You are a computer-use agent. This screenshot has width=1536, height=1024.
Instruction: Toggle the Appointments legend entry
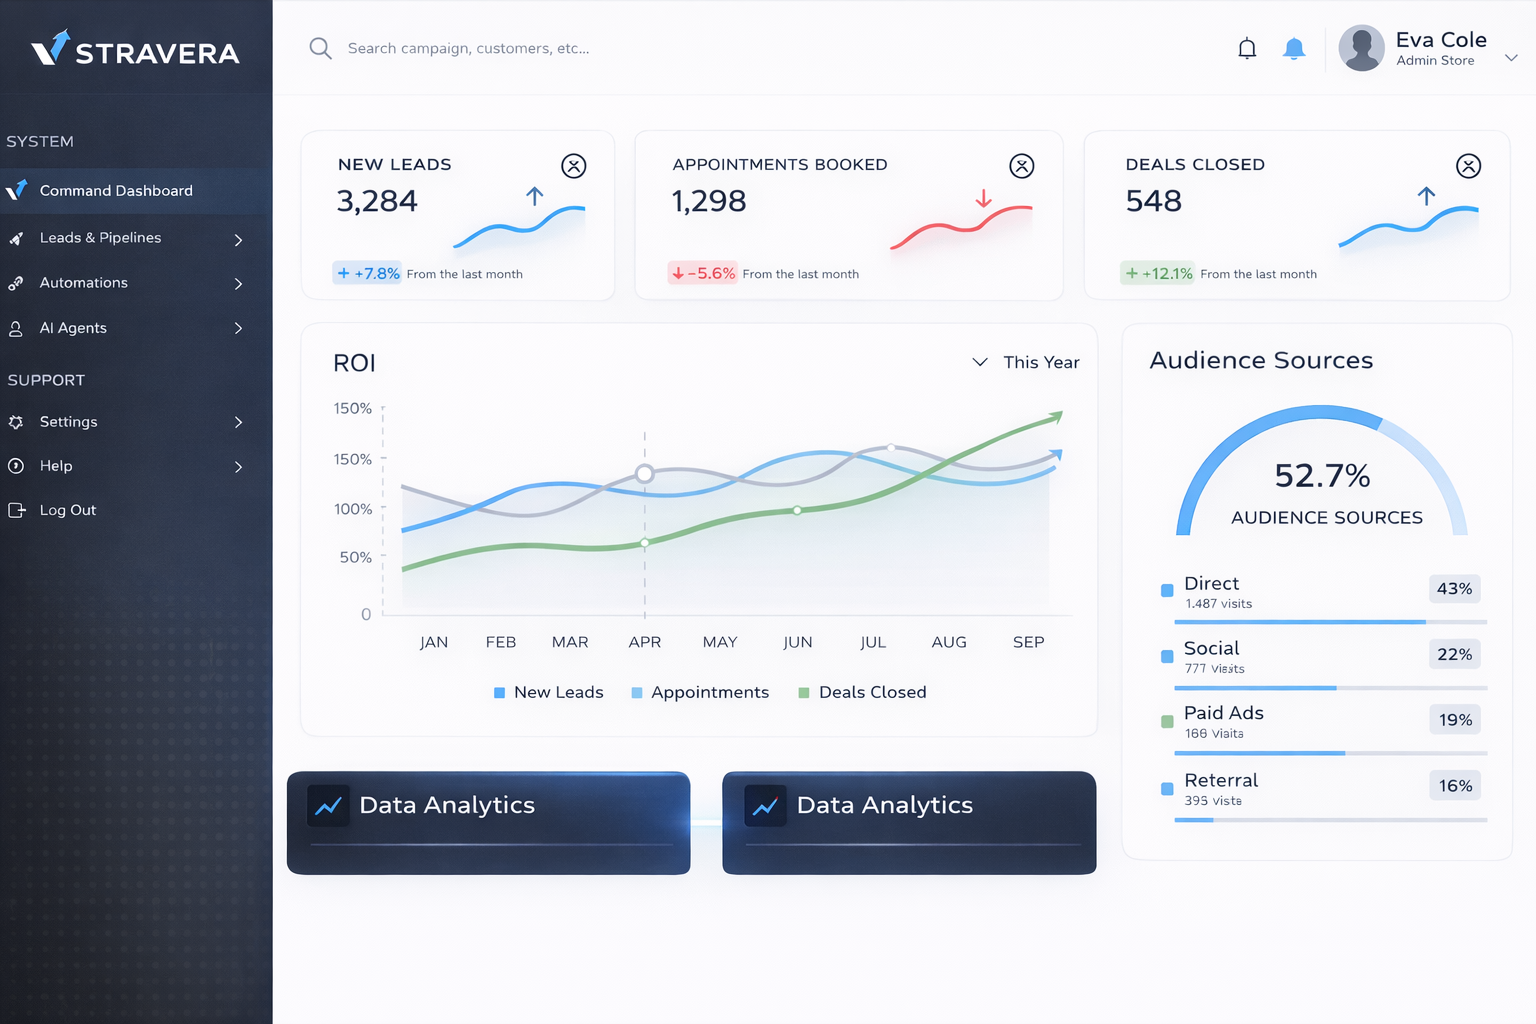coord(700,692)
